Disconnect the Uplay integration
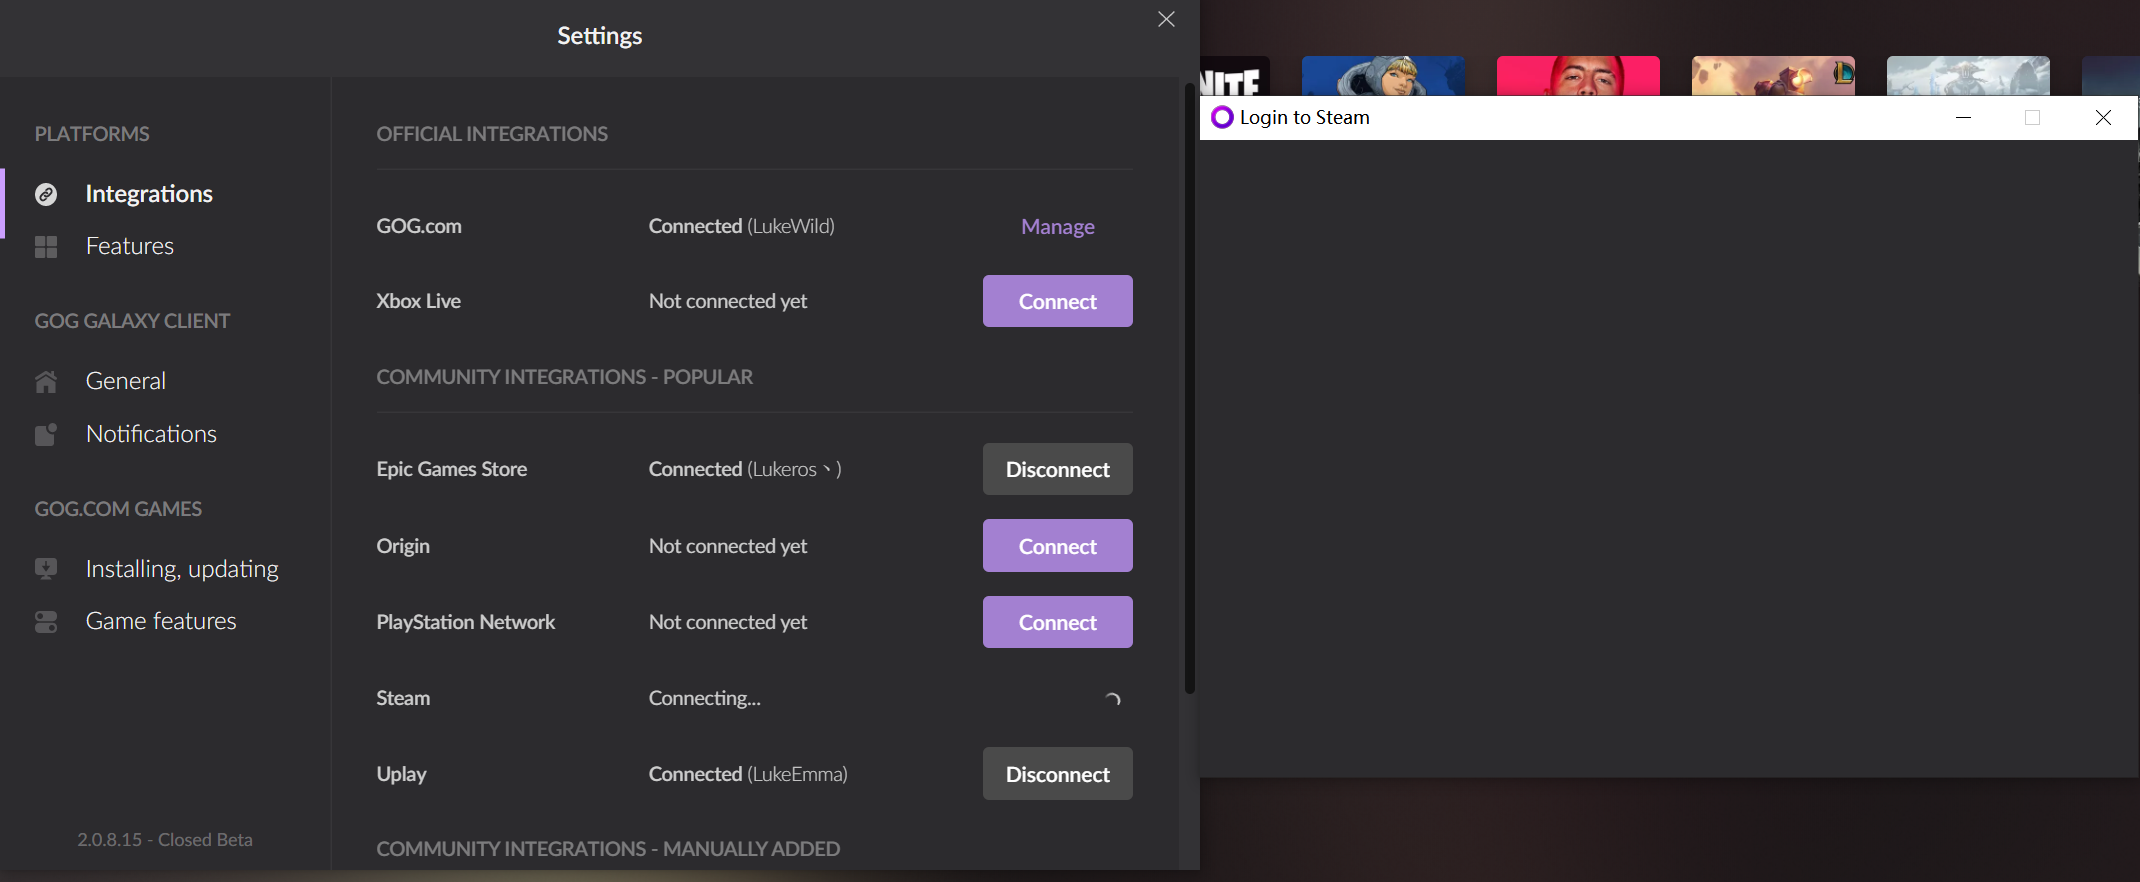This screenshot has height=882, width=2140. click(x=1058, y=774)
